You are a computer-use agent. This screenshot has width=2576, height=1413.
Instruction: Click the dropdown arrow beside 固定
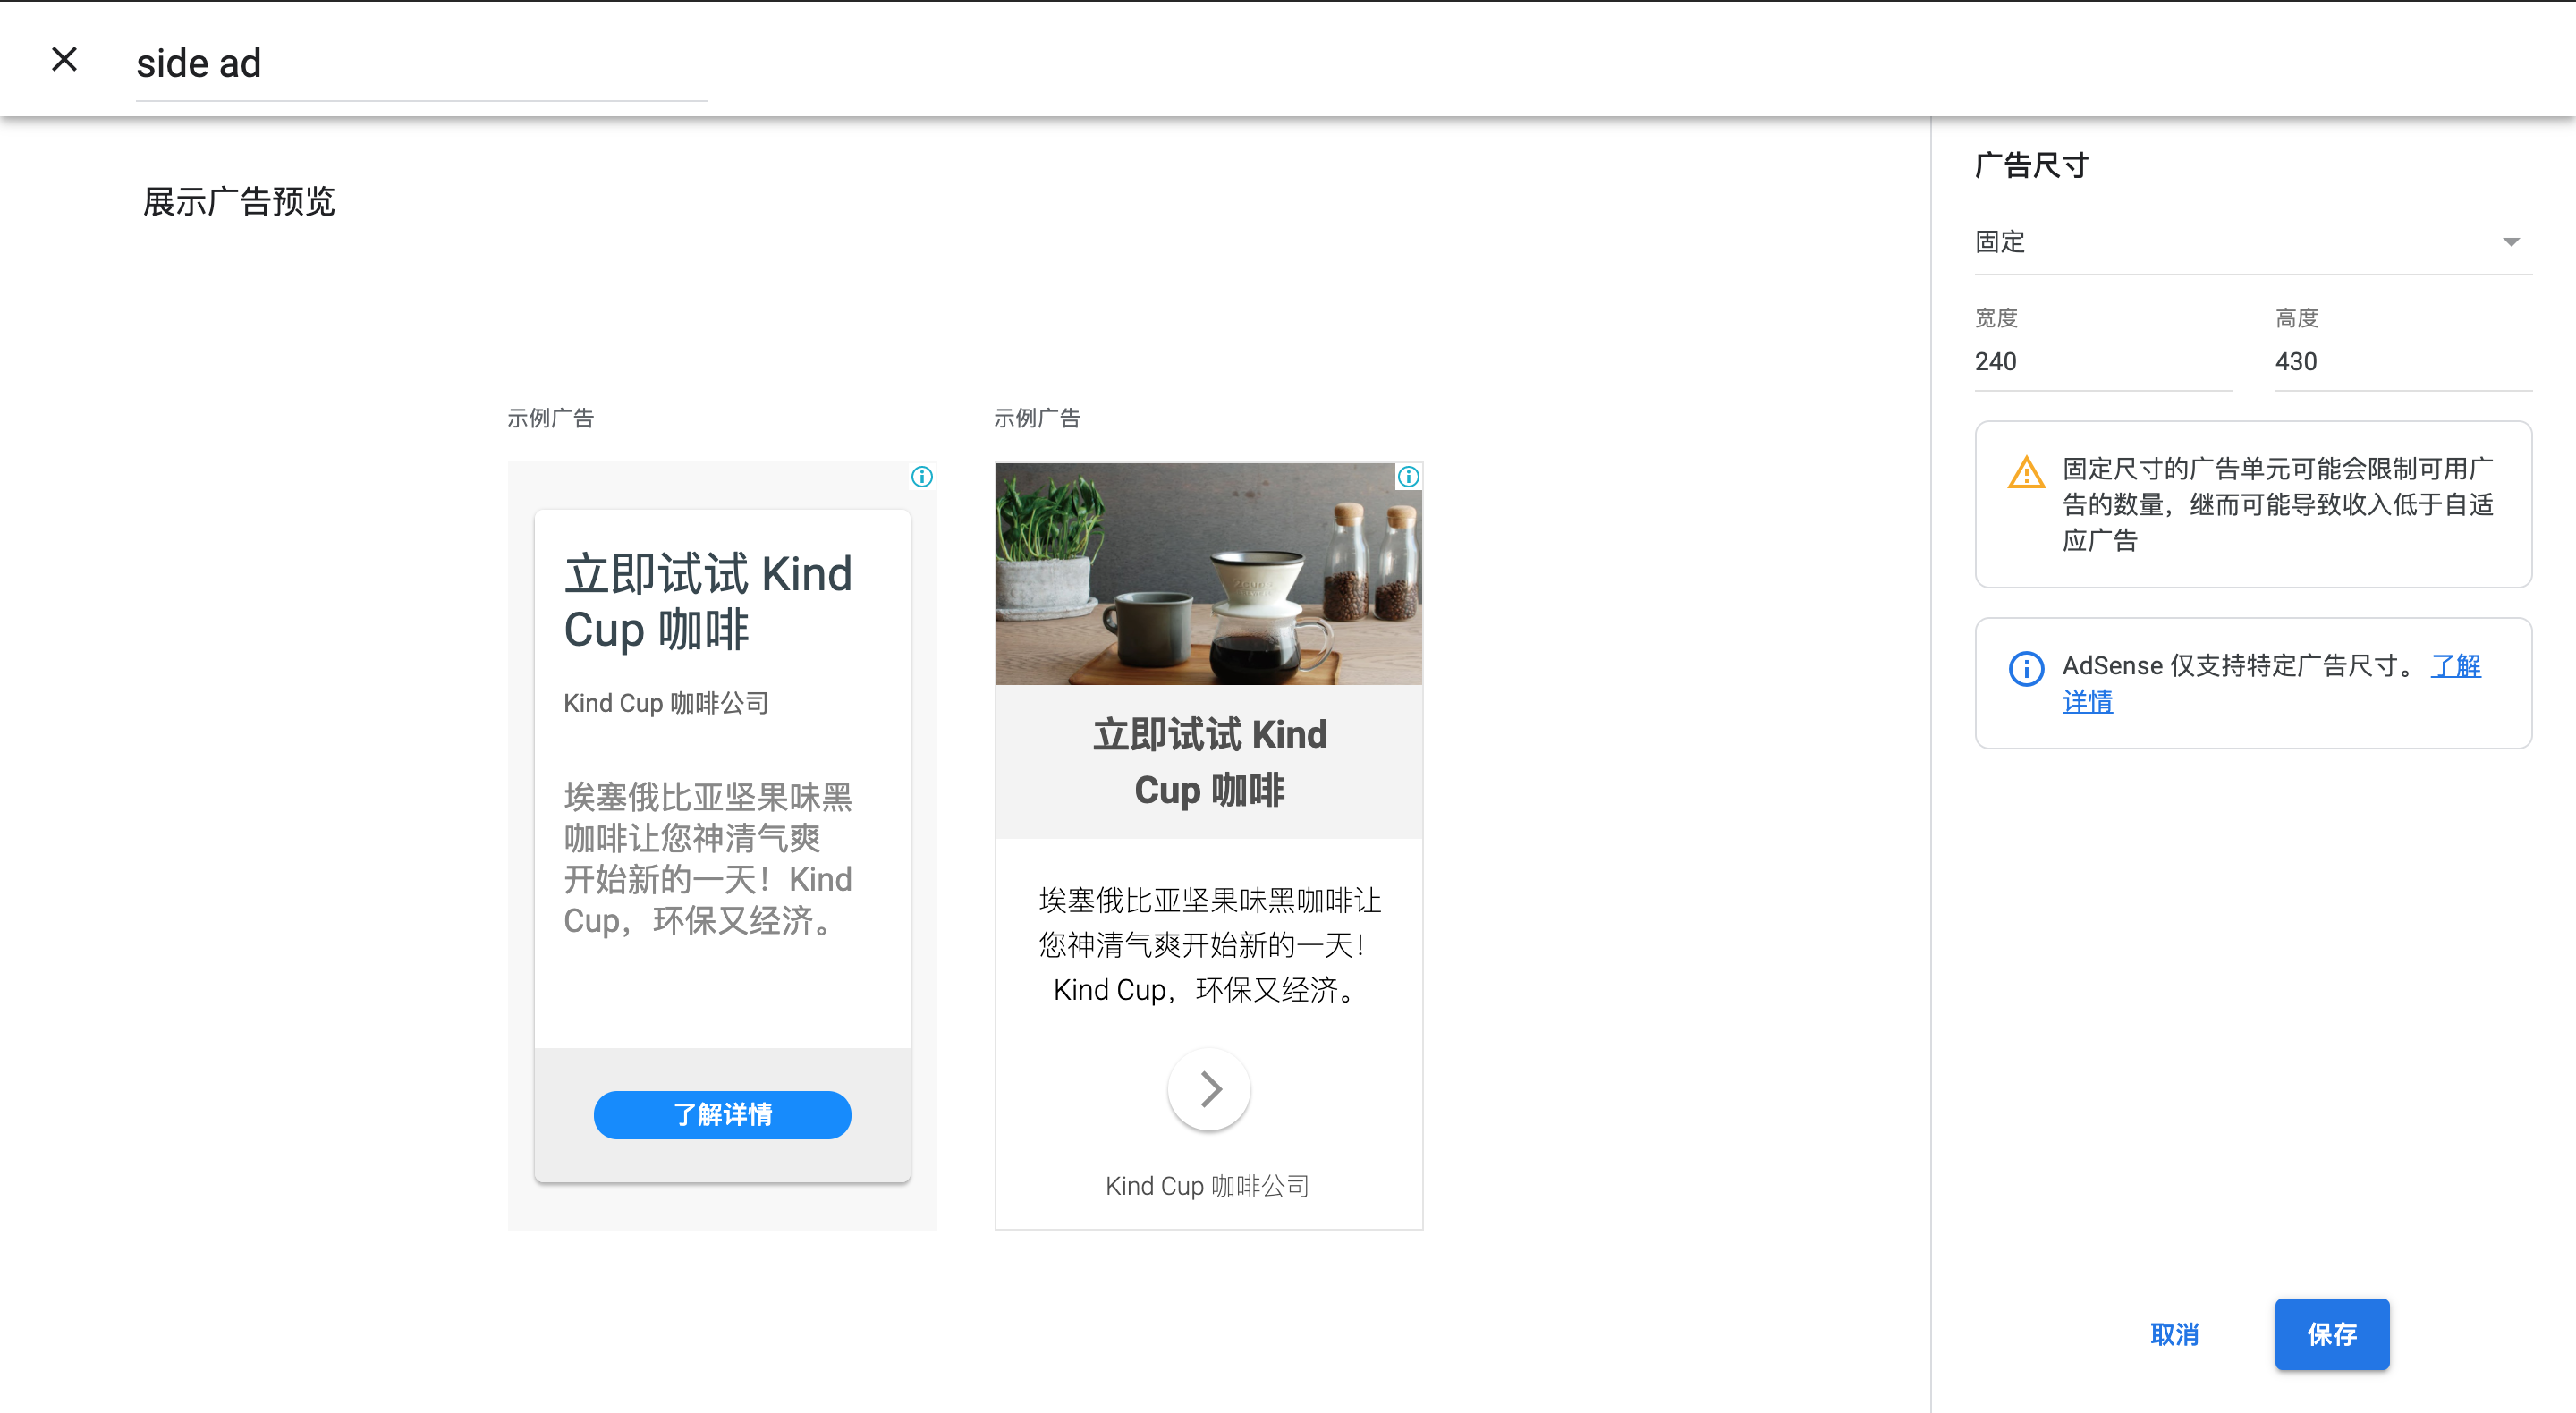click(2510, 242)
